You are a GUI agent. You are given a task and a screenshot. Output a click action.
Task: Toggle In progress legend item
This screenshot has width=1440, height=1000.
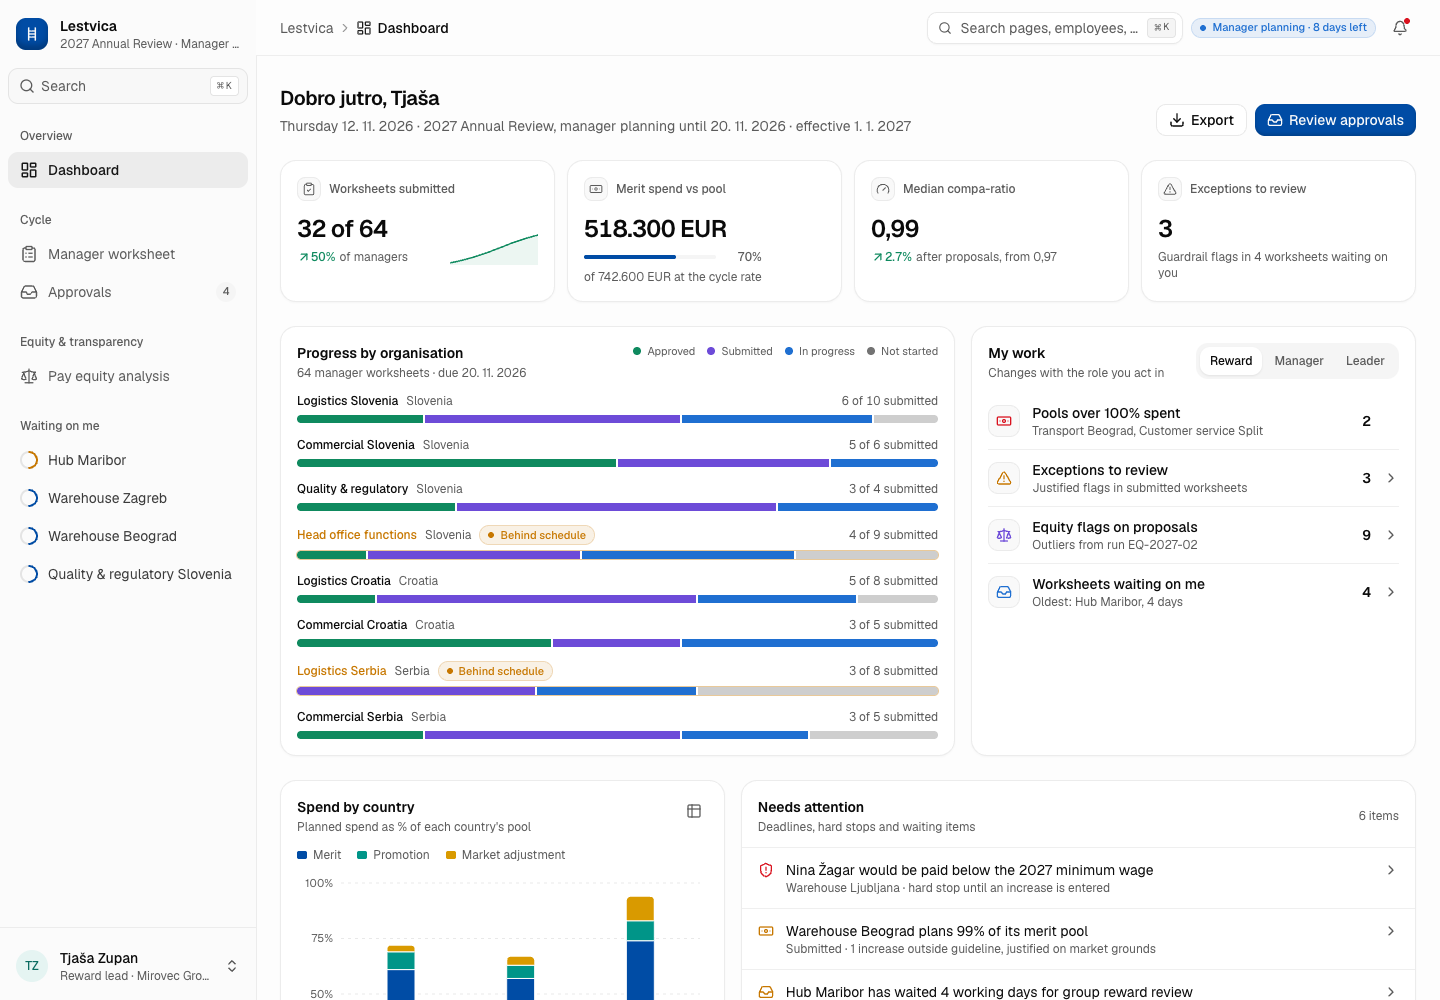820,351
